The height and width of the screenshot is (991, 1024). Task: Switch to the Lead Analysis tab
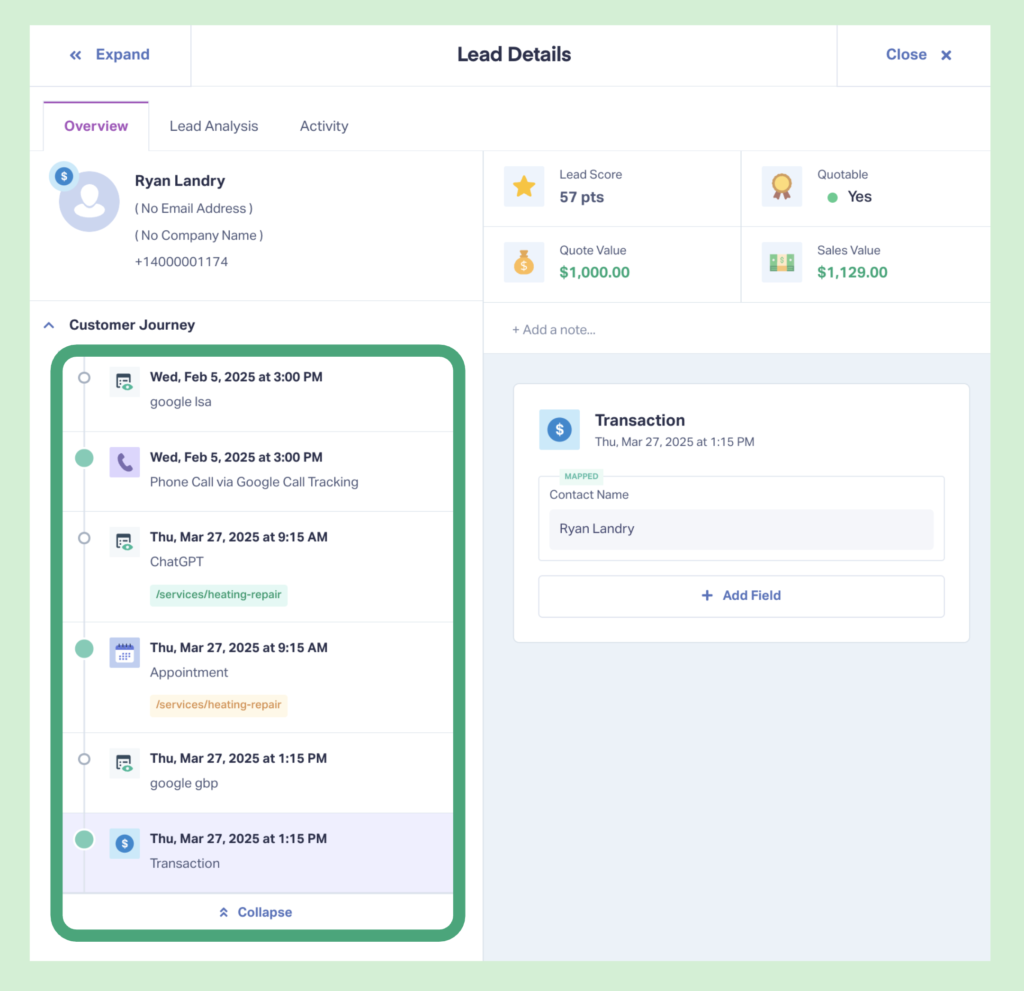(x=213, y=125)
